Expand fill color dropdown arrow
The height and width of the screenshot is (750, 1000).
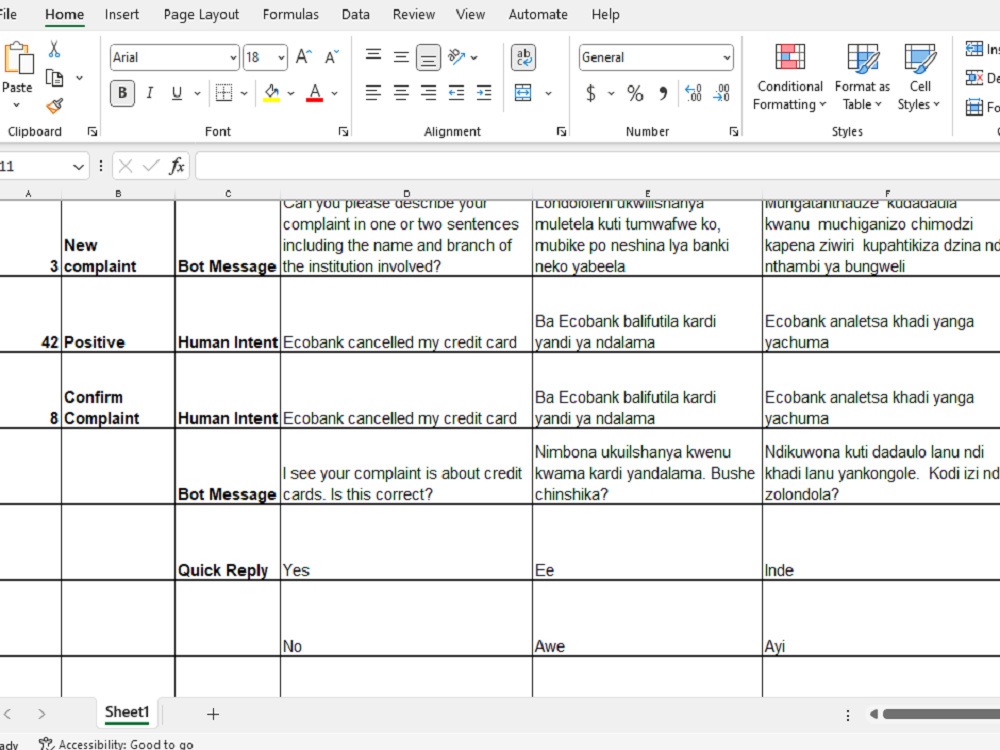tap(291, 94)
